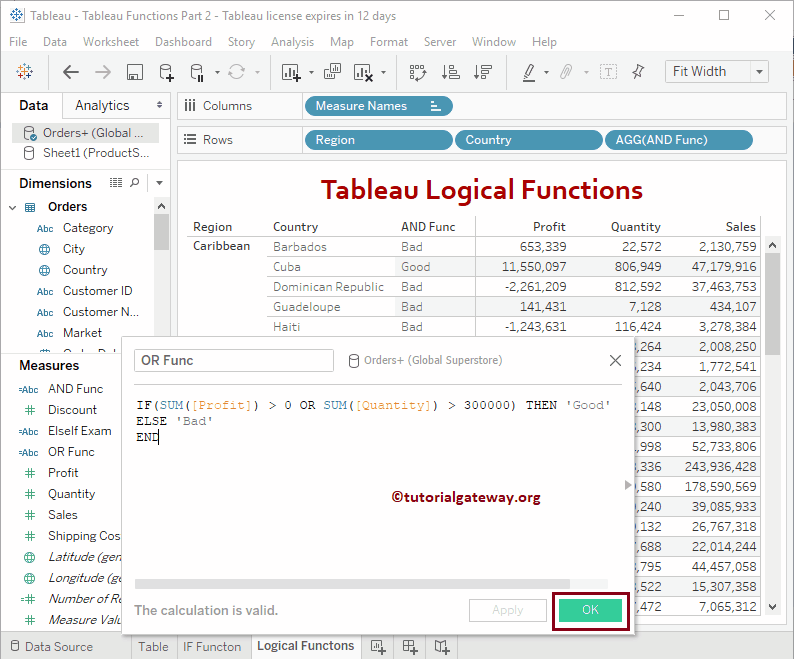Open the Worksheet menu
Screen dimensions: 794x659
(x=111, y=42)
